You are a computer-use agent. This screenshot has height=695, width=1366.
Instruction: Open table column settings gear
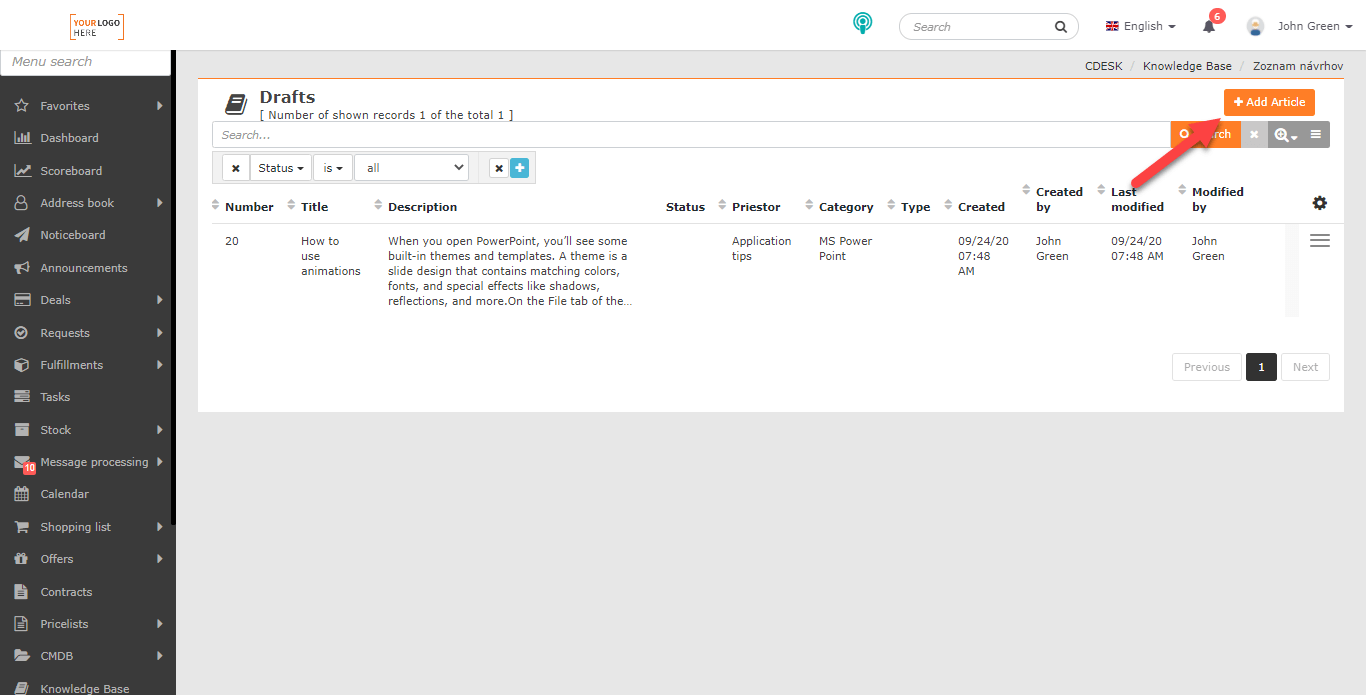point(1320,203)
